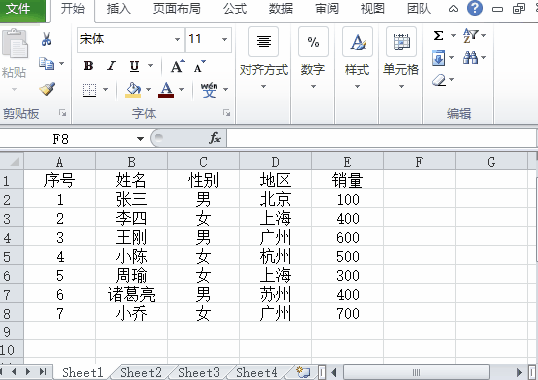Open the font size 11 dropdown
Screen dimensions: 538x380
224,40
